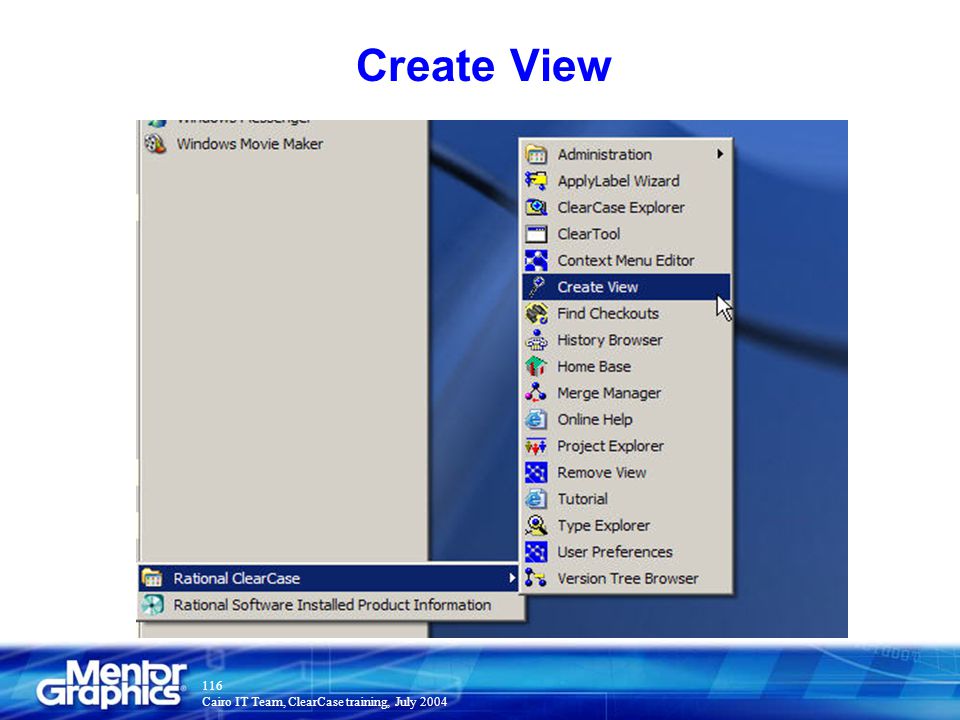
Task: Click the Rational ClearCase folder icon
Action: tap(152, 577)
